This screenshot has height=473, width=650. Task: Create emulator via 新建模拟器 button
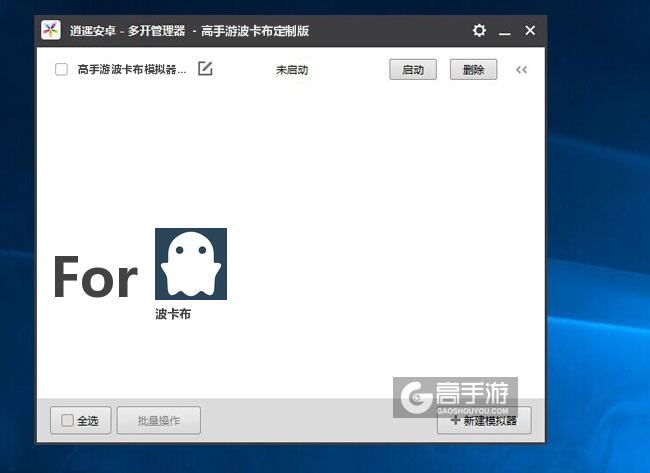484,420
